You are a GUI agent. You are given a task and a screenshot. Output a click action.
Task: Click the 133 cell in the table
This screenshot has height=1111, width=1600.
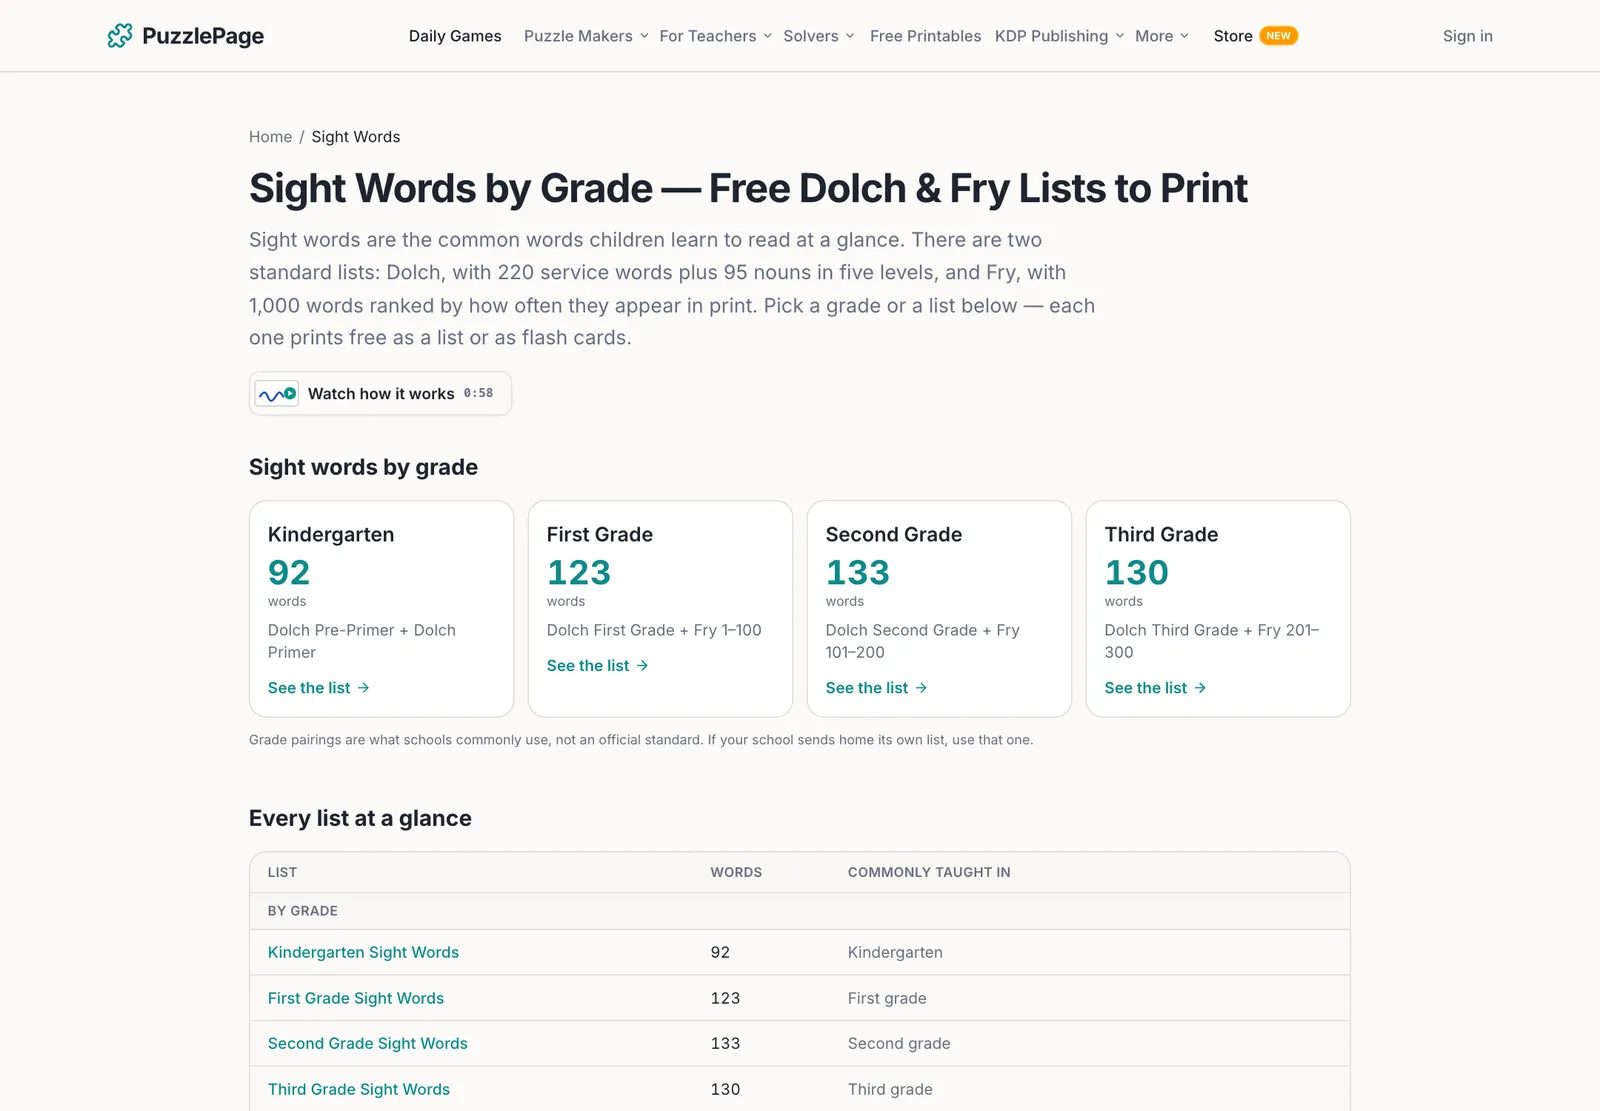coord(725,1043)
